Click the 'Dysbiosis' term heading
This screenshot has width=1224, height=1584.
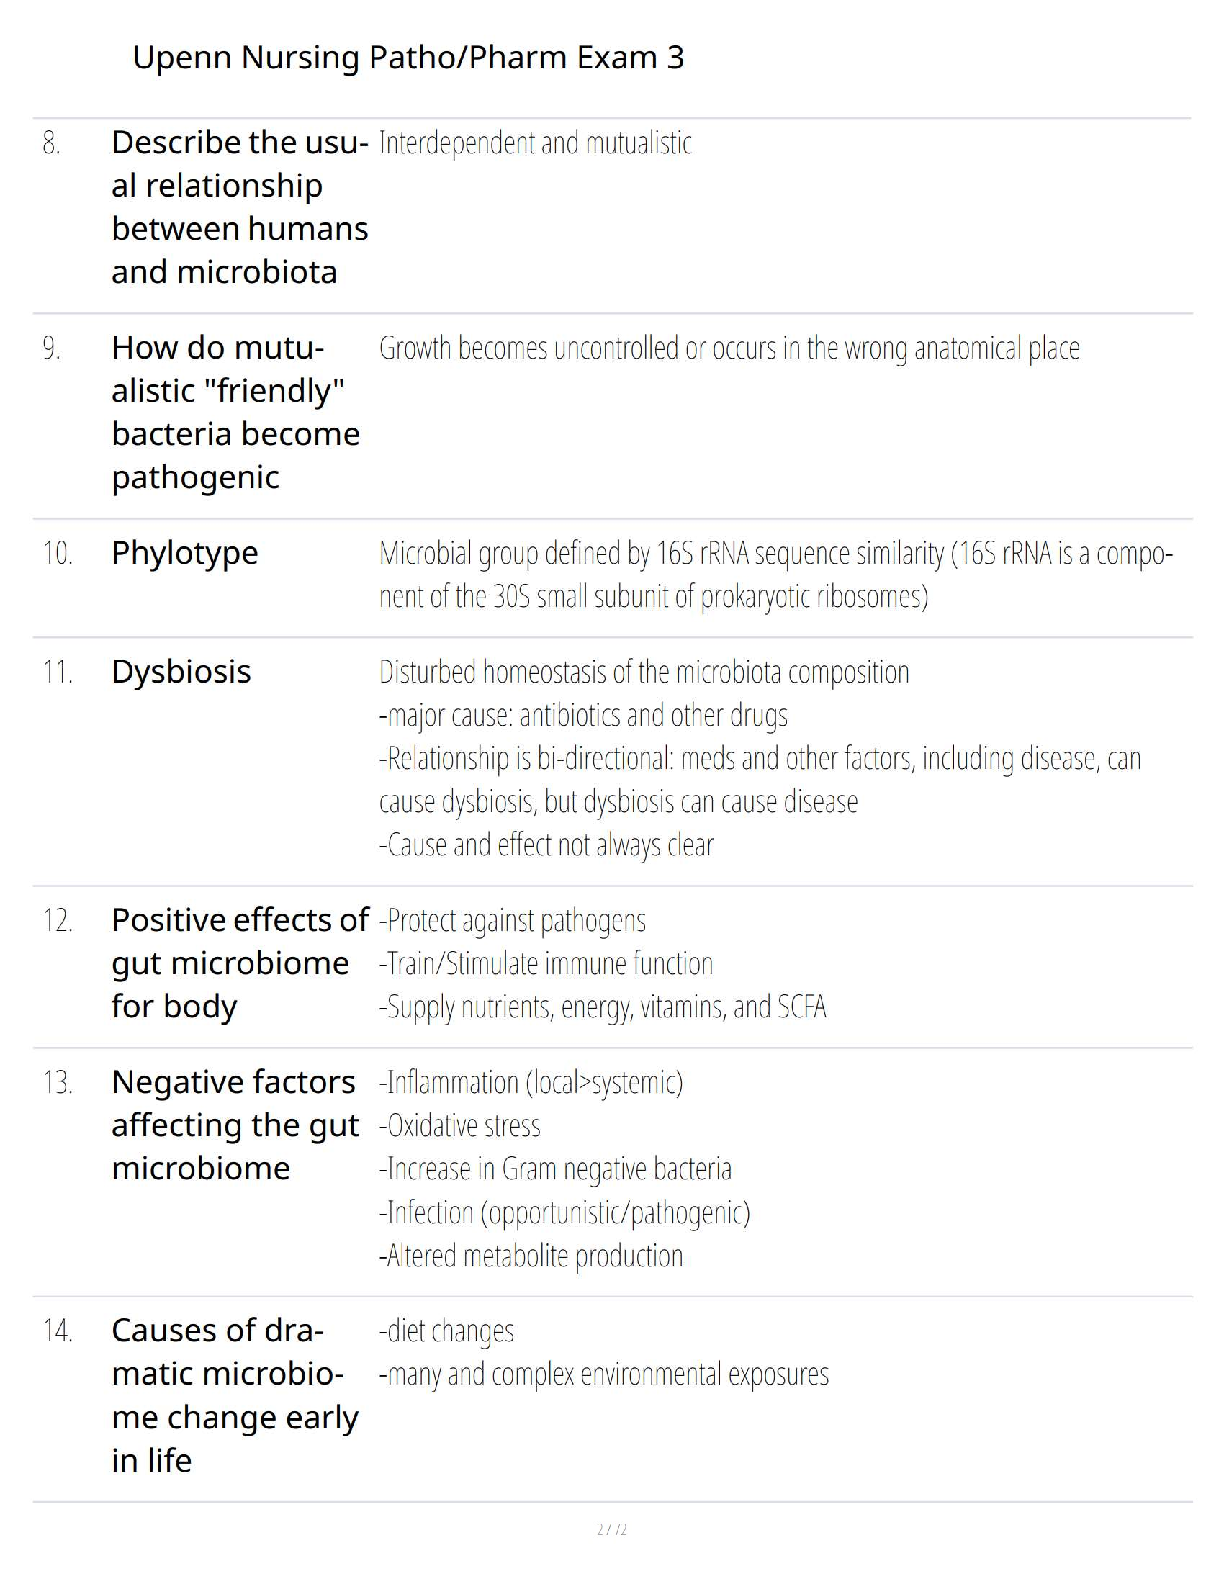(181, 672)
